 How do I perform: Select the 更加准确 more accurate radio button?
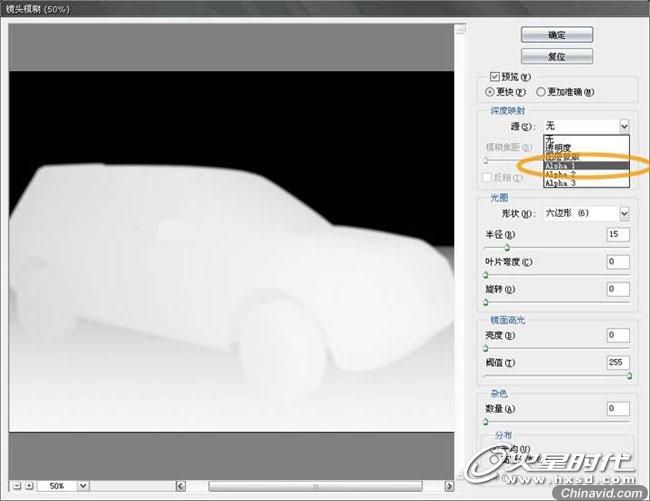(x=541, y=92)
